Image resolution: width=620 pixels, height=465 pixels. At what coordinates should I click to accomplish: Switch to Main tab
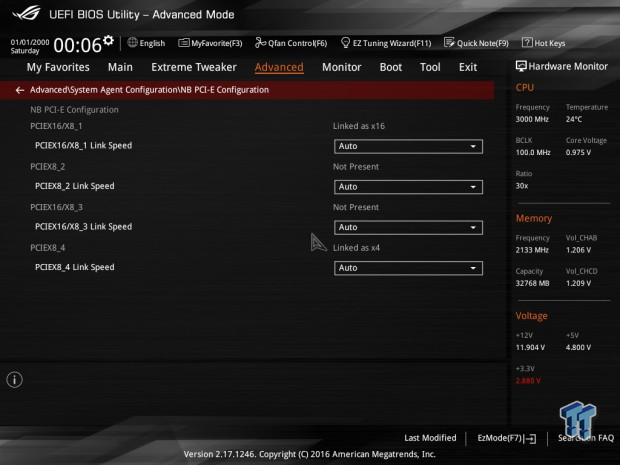120,67
